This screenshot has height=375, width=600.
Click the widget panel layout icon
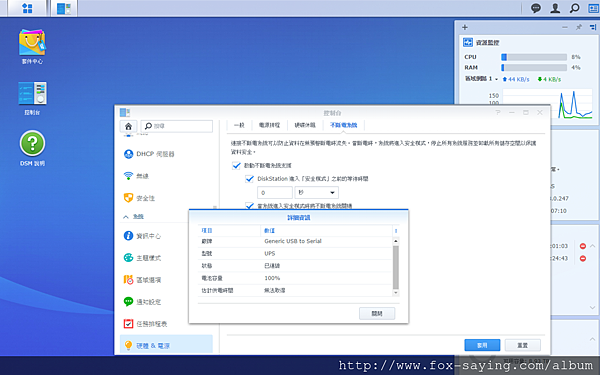click(x=593, y=27)
